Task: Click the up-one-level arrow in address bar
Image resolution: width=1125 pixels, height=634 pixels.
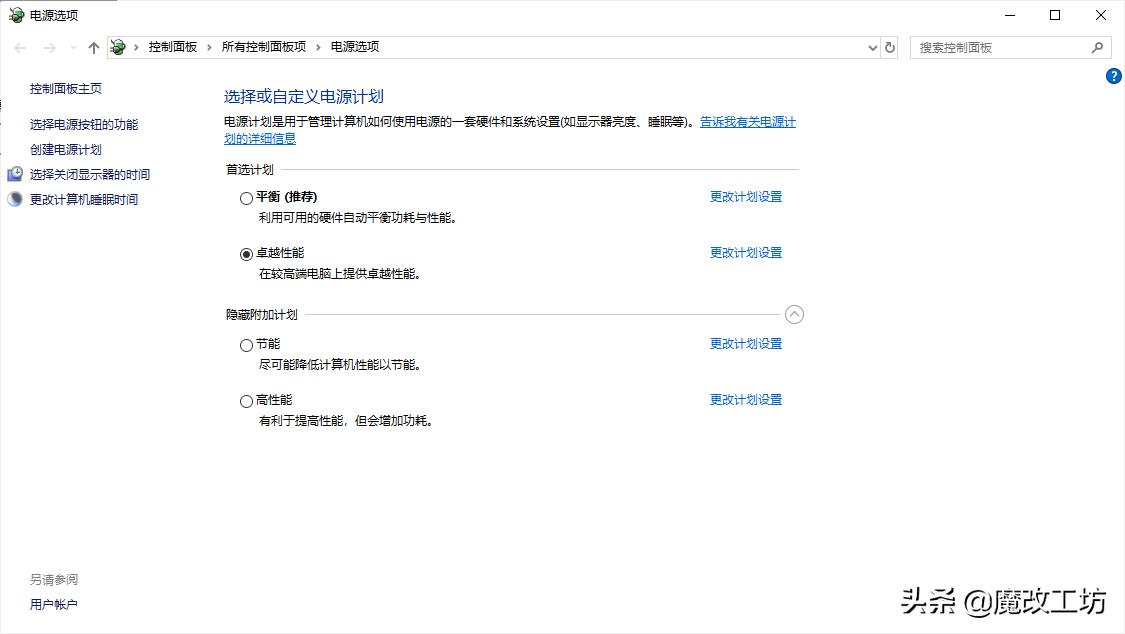Action: 93,46
